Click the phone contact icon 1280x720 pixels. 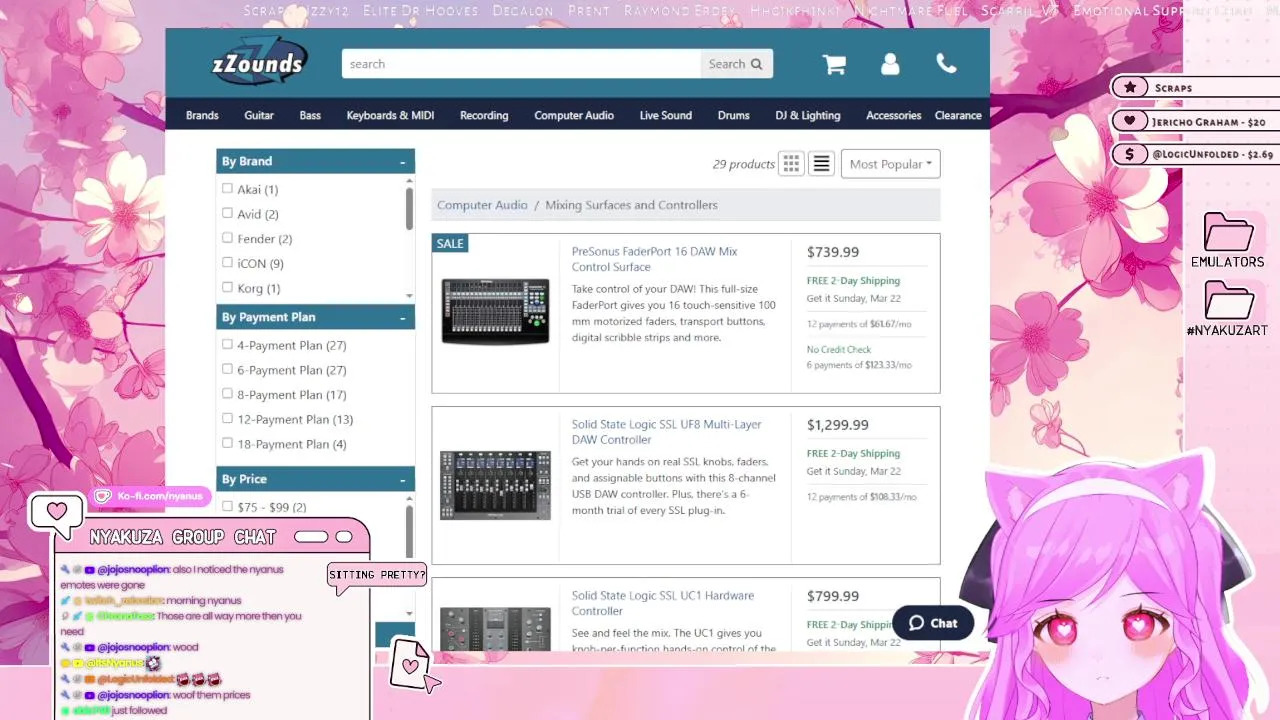pyautogui.click(x=946, y=64)
